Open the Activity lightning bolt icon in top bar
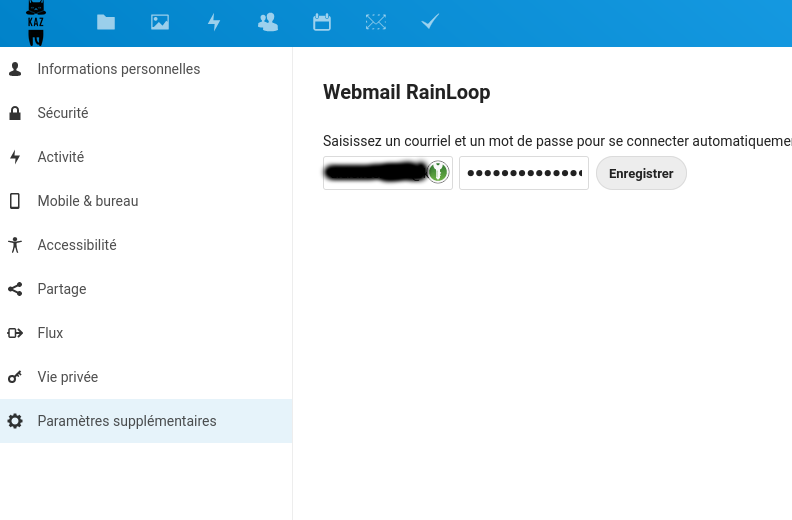Image resolution: width=792 pixels, height=520 pixels. (x=214, y=22)
